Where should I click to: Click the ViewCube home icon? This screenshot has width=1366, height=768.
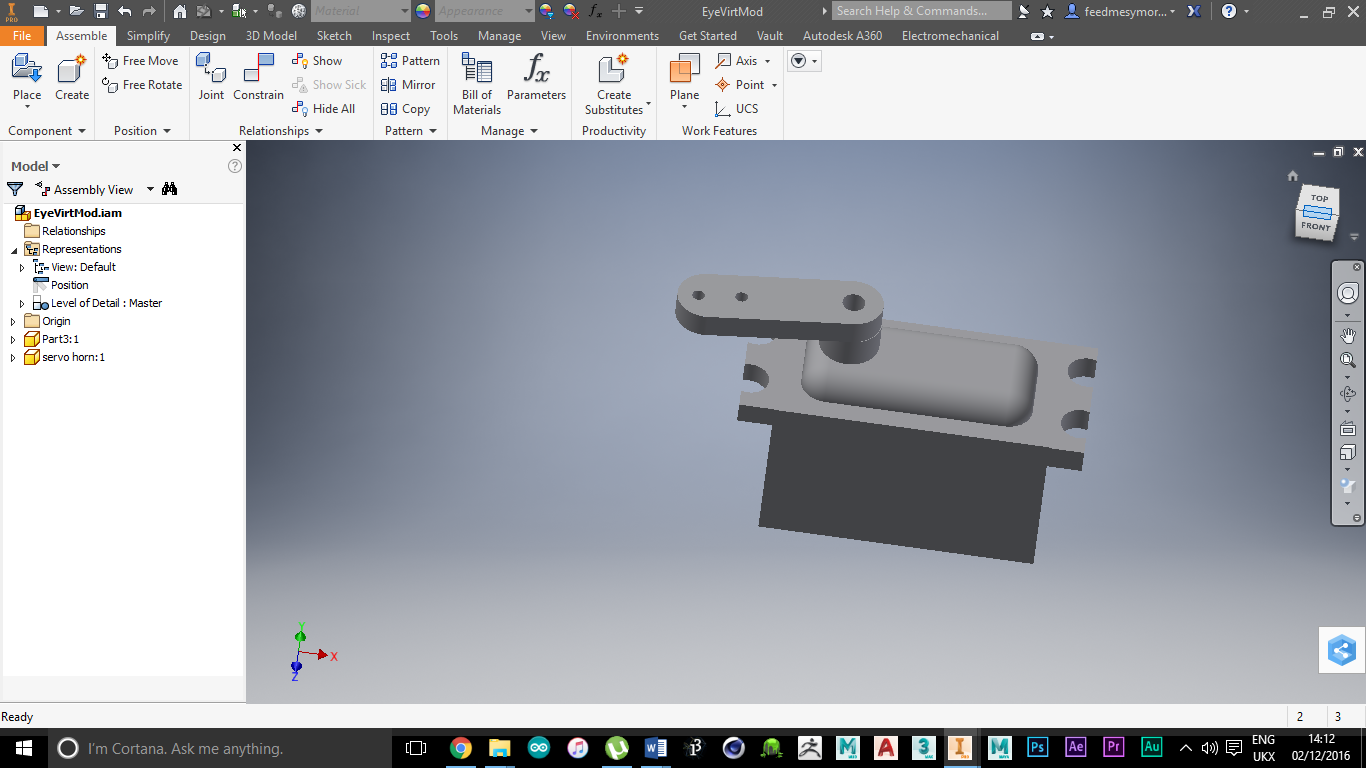pos(1292,176)
